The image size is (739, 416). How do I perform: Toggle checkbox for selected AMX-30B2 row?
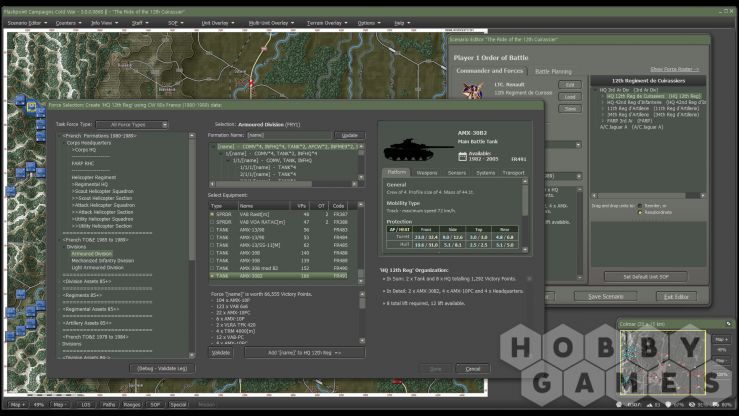pyautogui.click(x=212, y=276)
